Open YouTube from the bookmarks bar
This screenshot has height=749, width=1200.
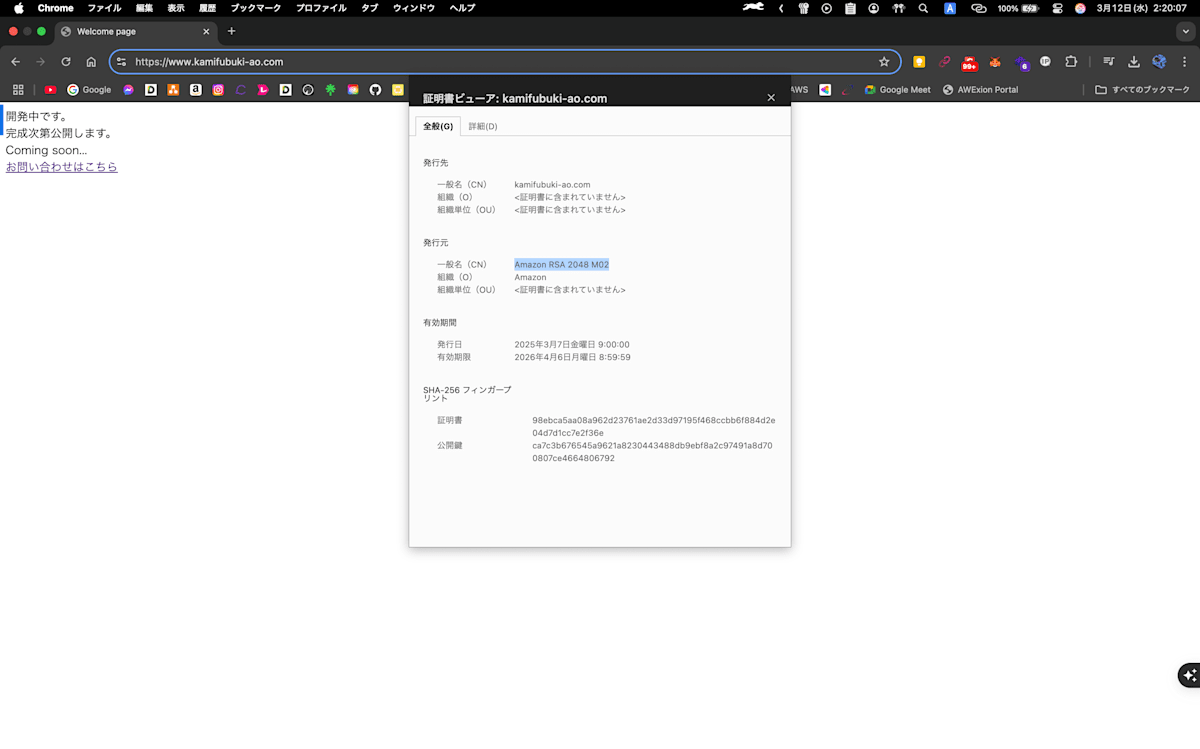pos(50,89)
